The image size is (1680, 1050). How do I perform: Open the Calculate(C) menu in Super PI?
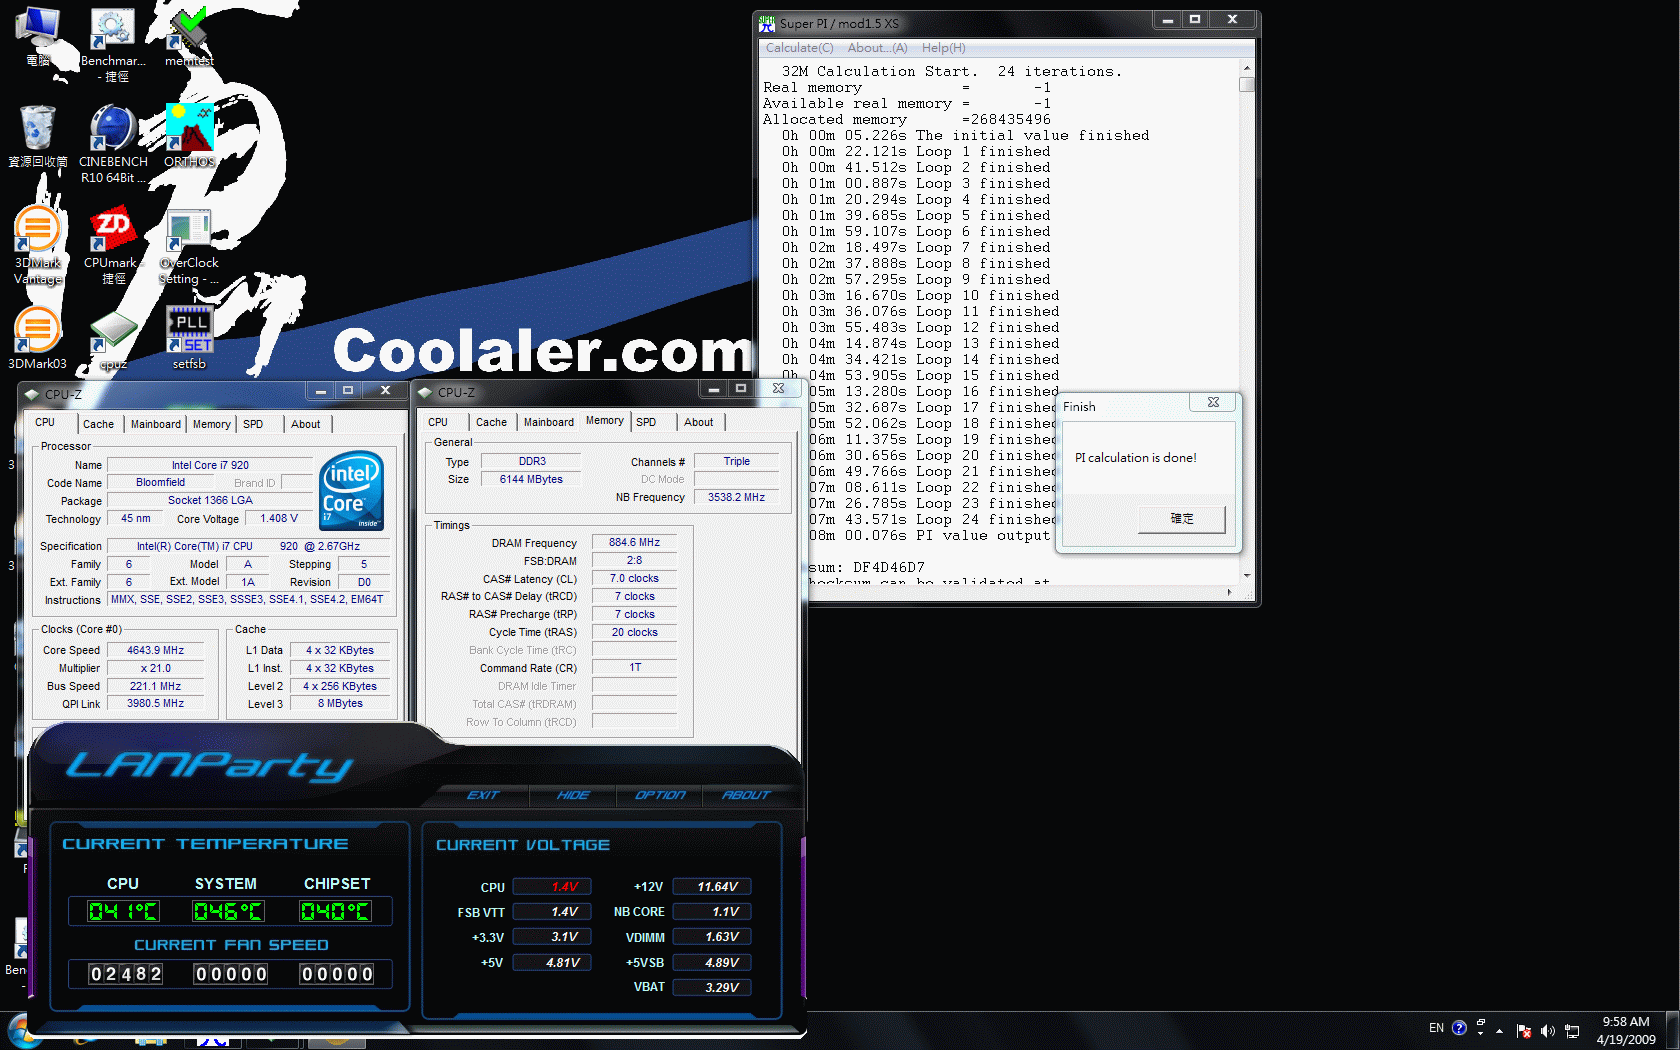point(799,48)
